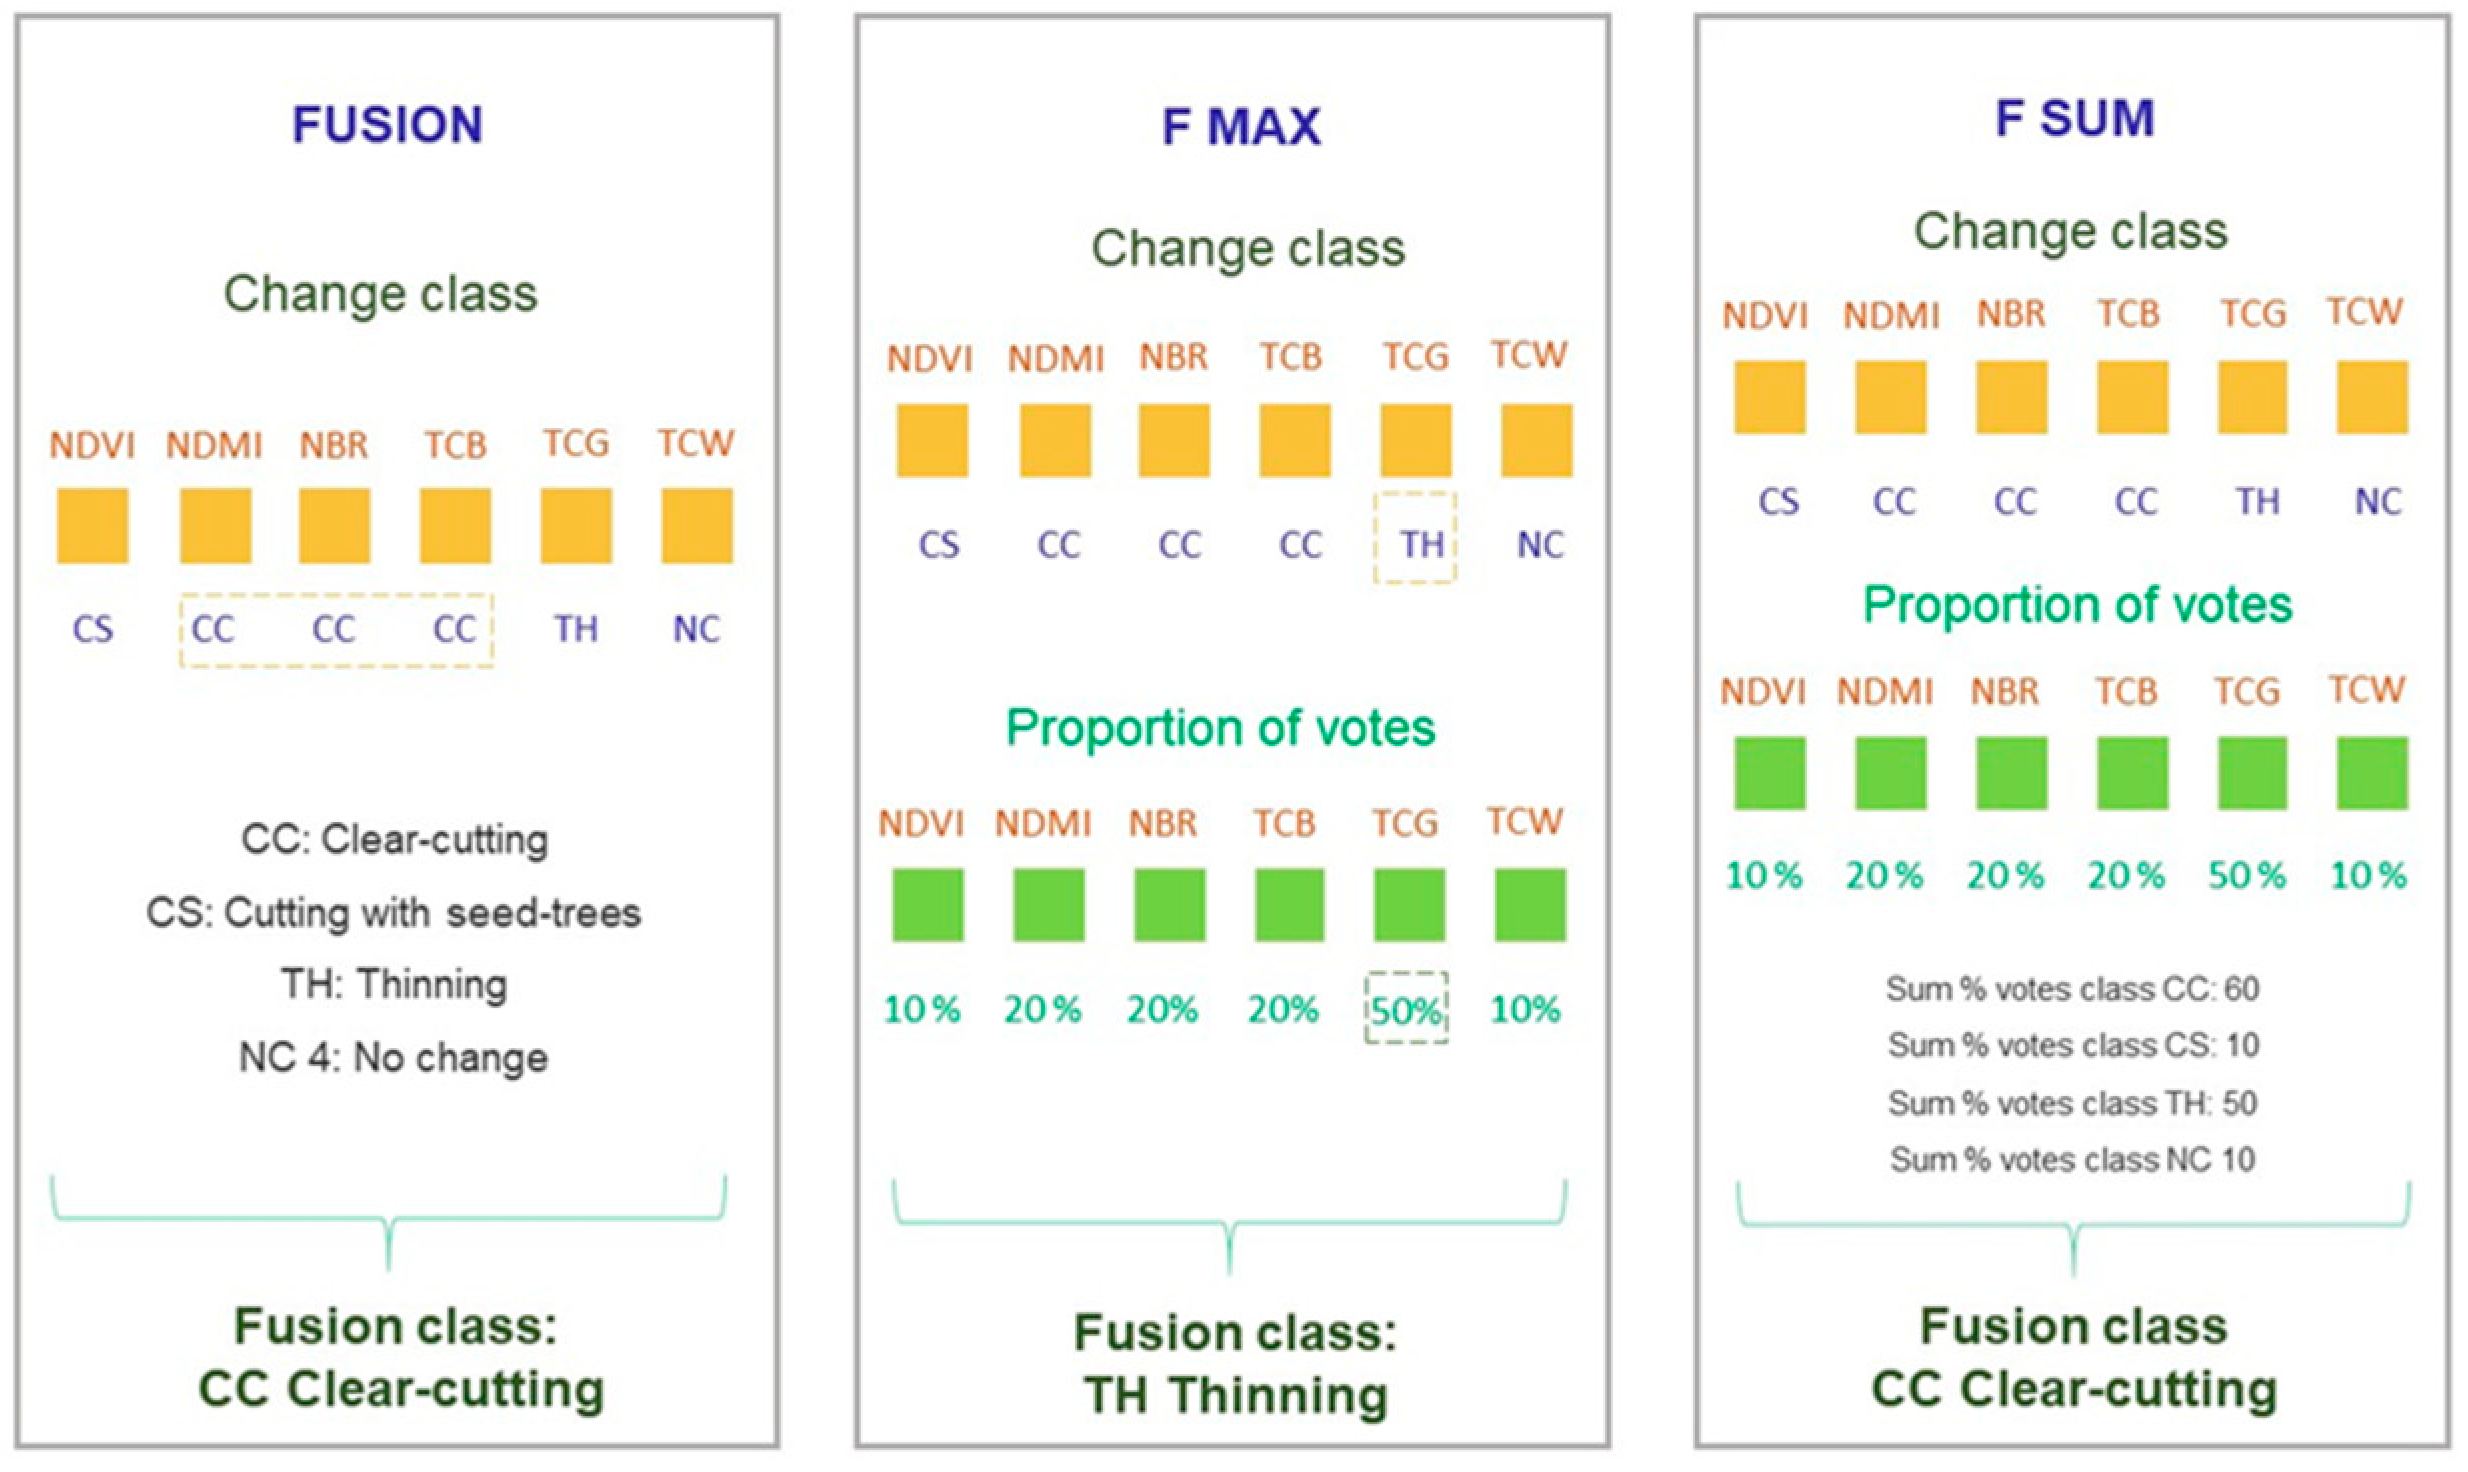Click the dashed-boxed TH label under F MAX
Screen dimensions: 2468x1472
(1420, 544)
